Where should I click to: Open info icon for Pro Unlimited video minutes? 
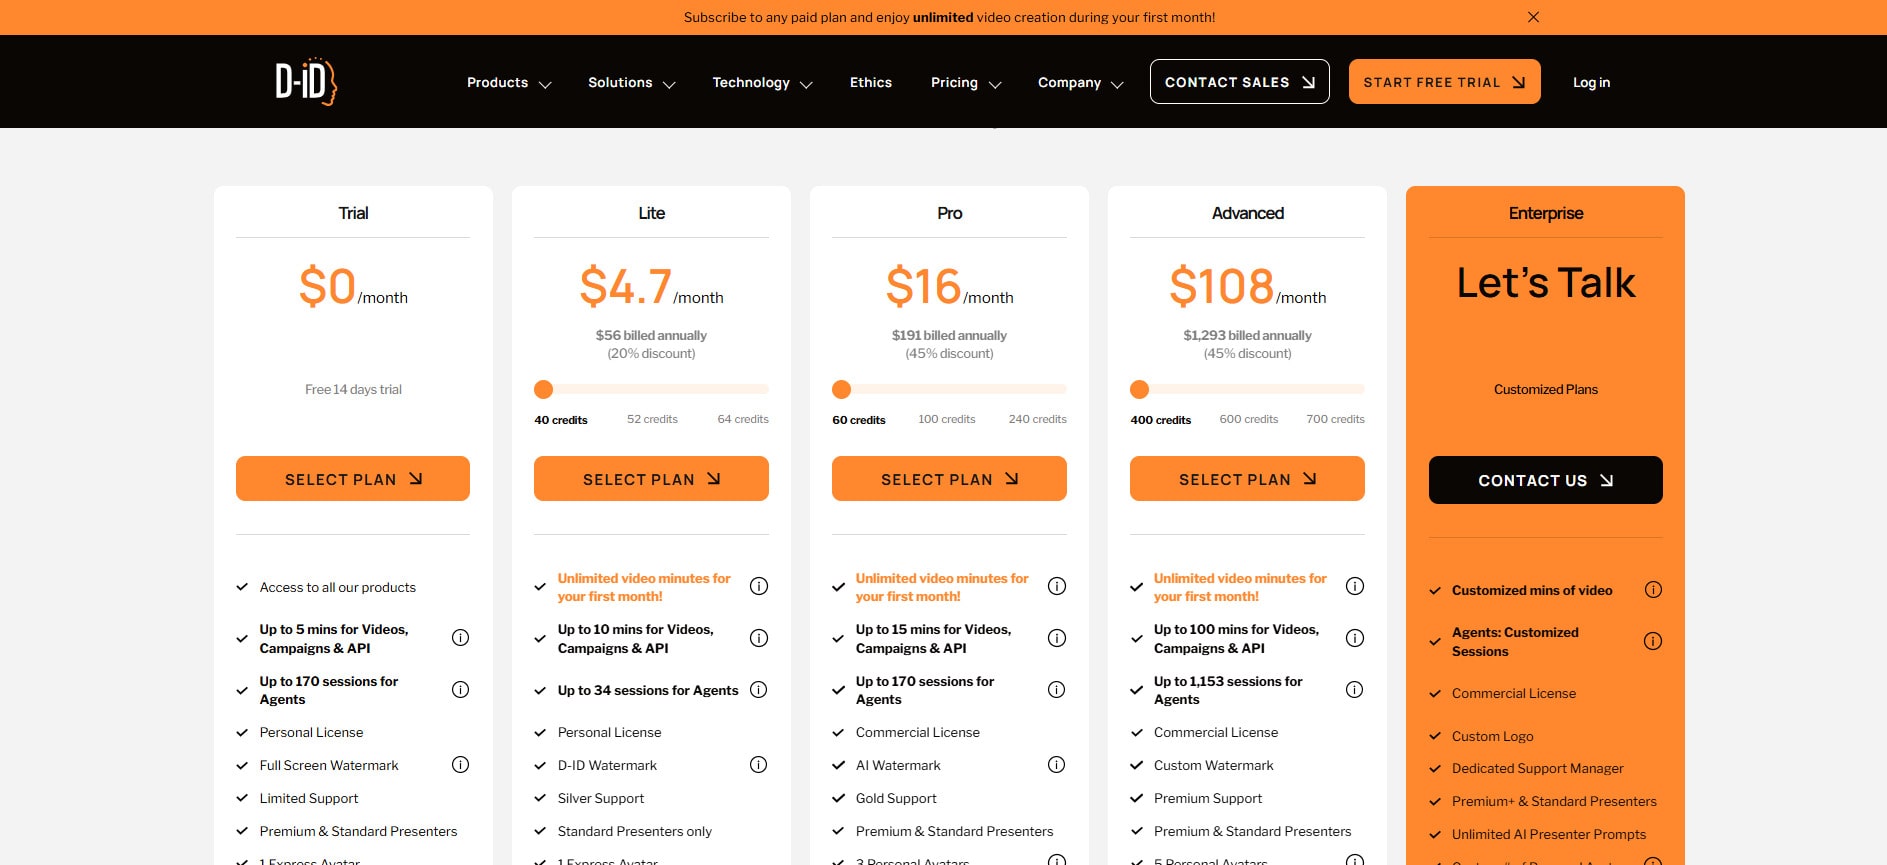1057,586
